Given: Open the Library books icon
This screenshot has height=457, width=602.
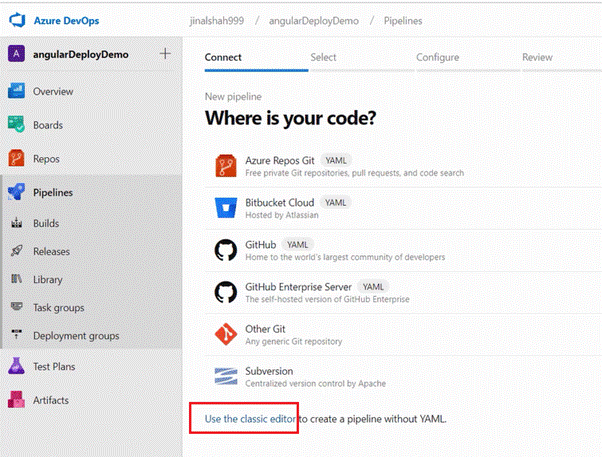Looking at the screenshot, I should coord(17,279).
